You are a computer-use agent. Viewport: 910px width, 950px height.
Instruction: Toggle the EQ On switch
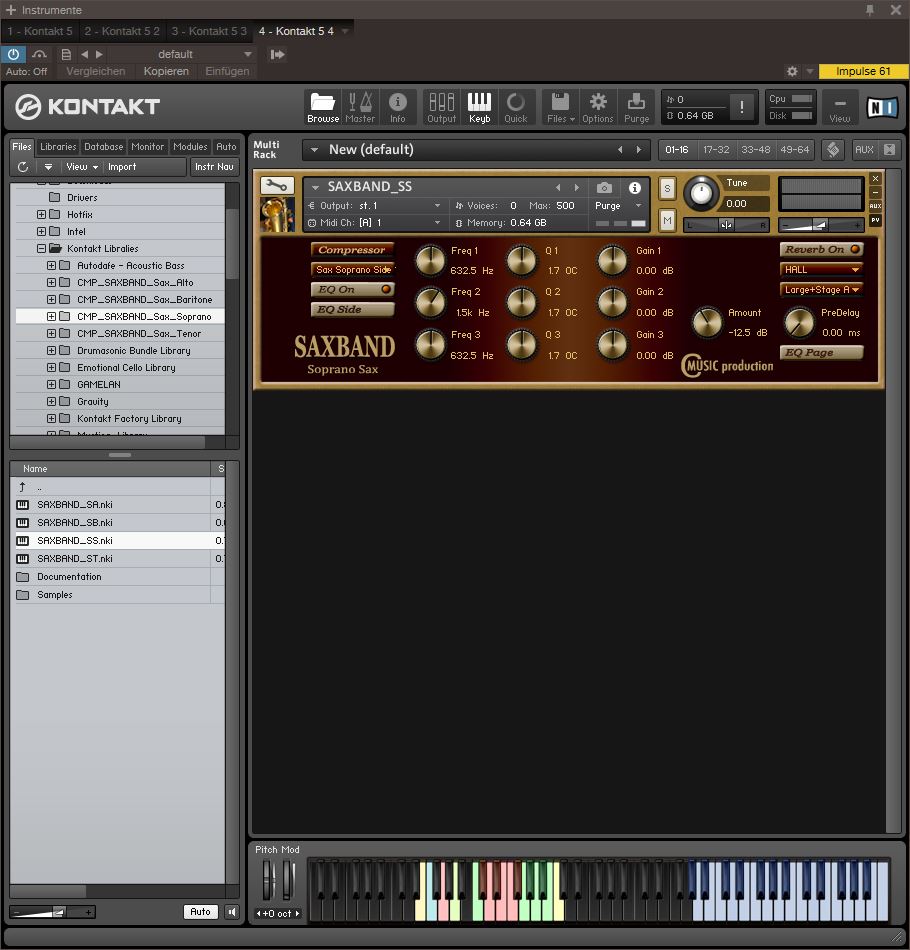click(x=352, y=290)
